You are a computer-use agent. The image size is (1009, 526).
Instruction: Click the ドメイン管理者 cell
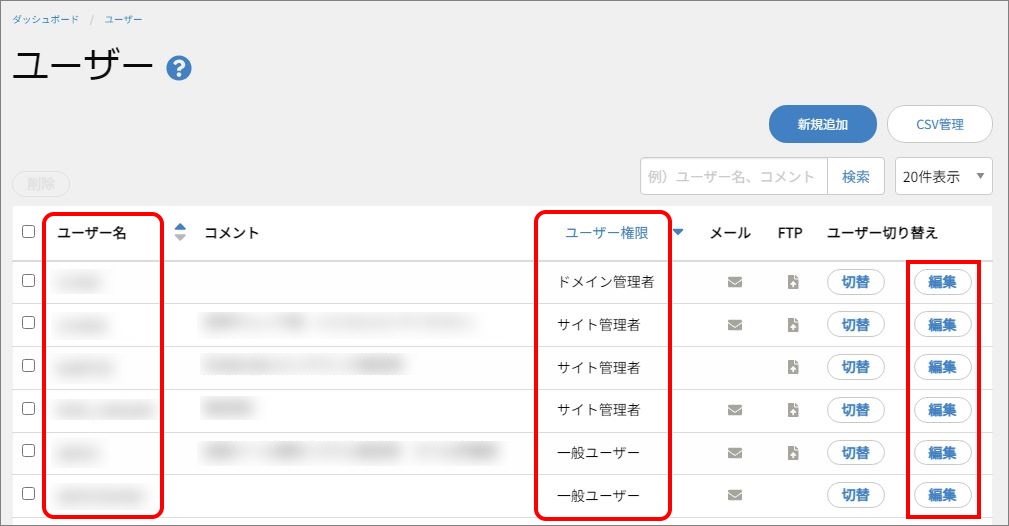click(606, 282)
